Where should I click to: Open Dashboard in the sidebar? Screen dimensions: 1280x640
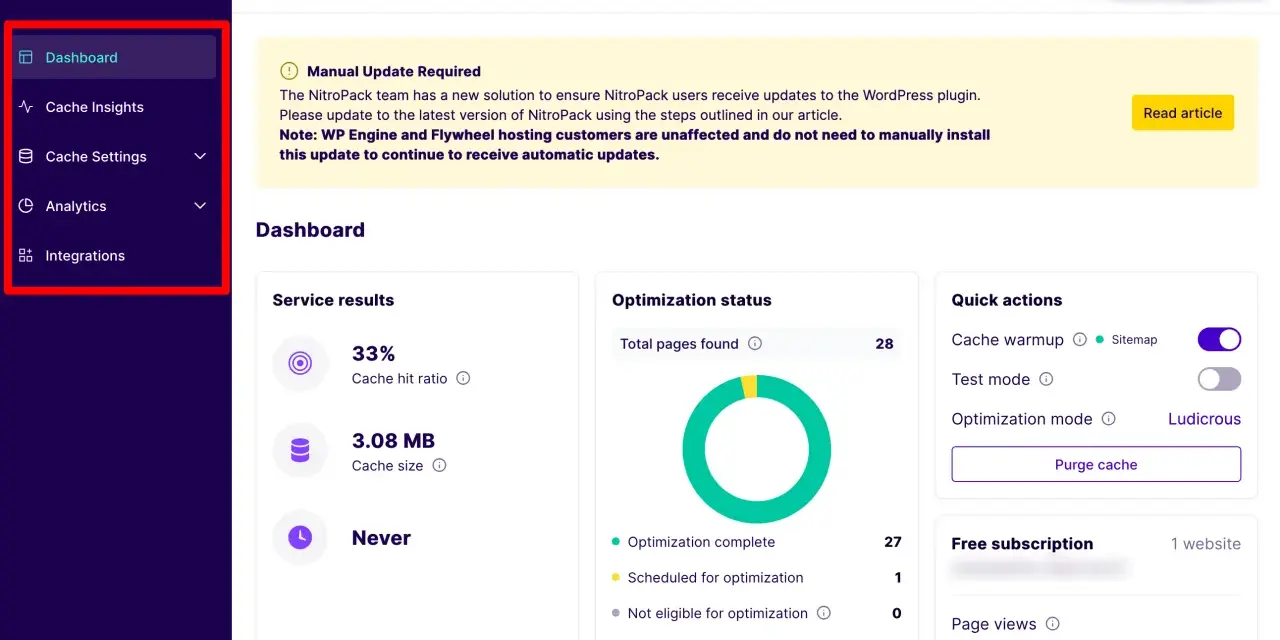[x=114, y=57]
